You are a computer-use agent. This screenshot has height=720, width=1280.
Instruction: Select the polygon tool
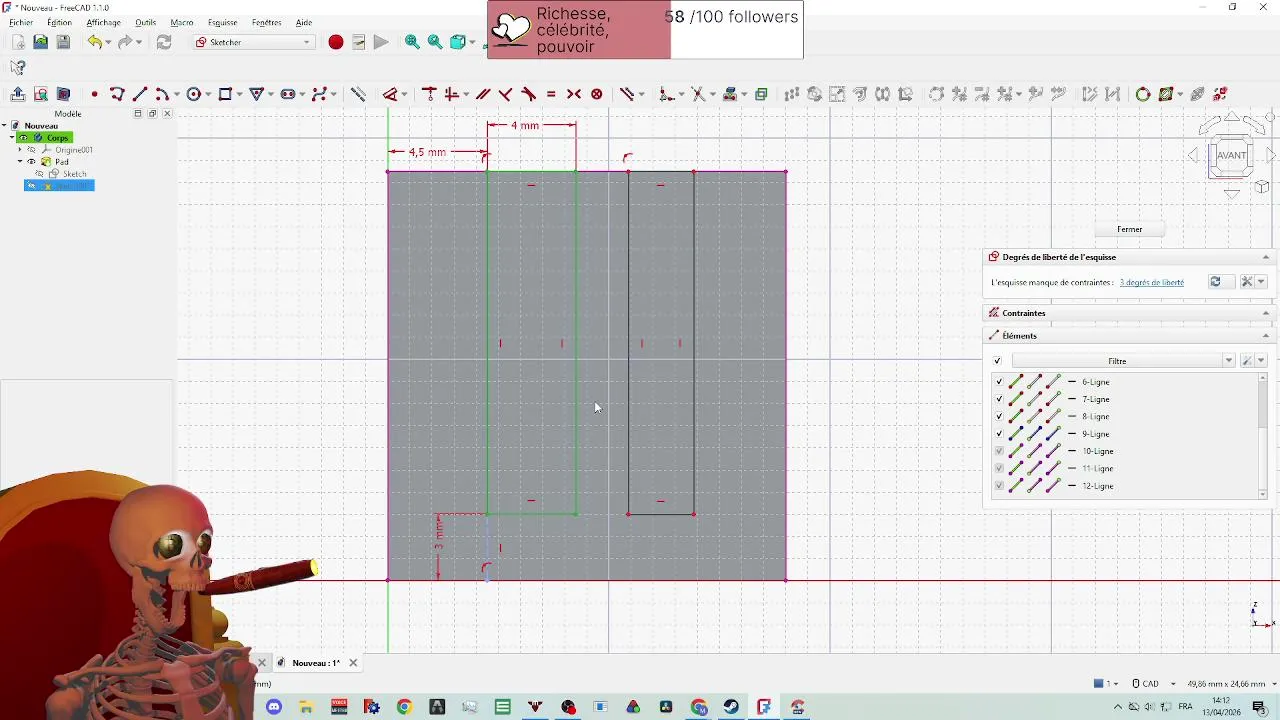[256, 94]
